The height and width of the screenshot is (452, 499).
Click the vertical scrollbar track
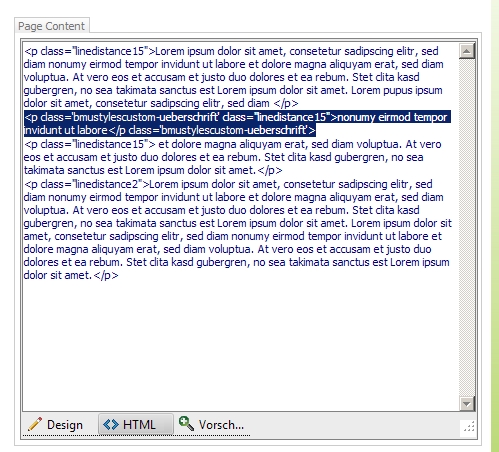click(x=467, y=227)
